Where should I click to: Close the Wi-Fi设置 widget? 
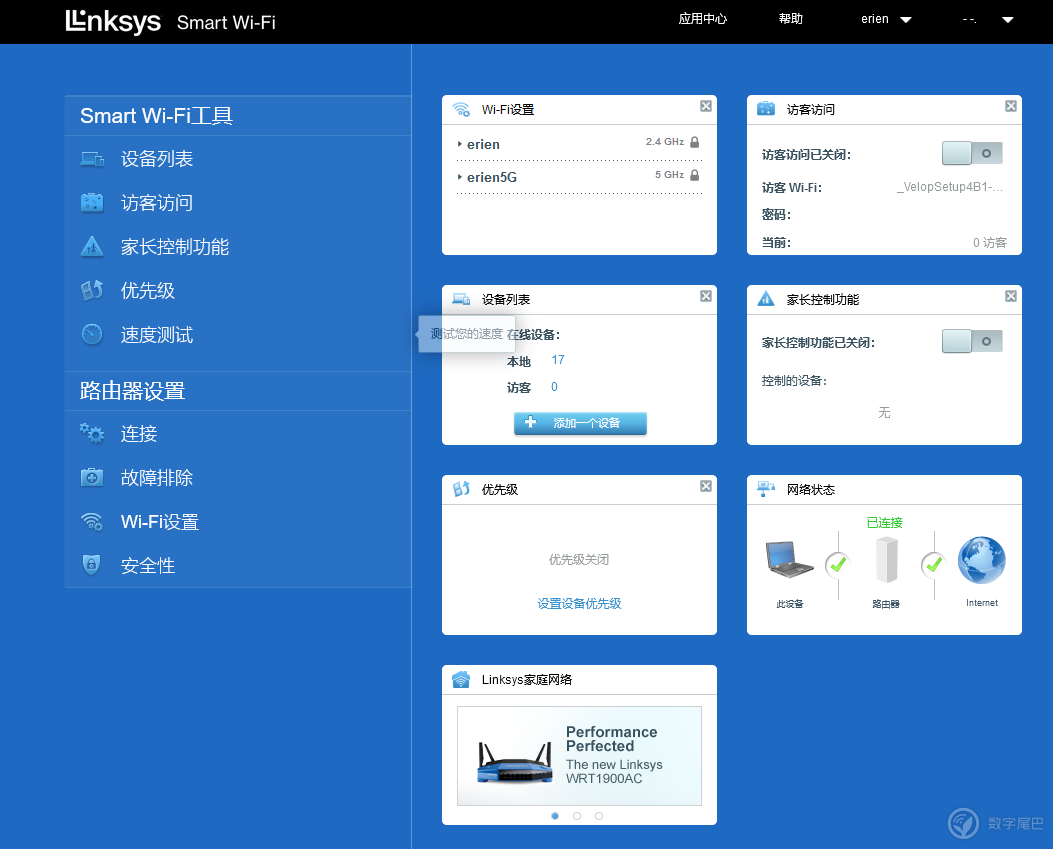click(706, 106)
